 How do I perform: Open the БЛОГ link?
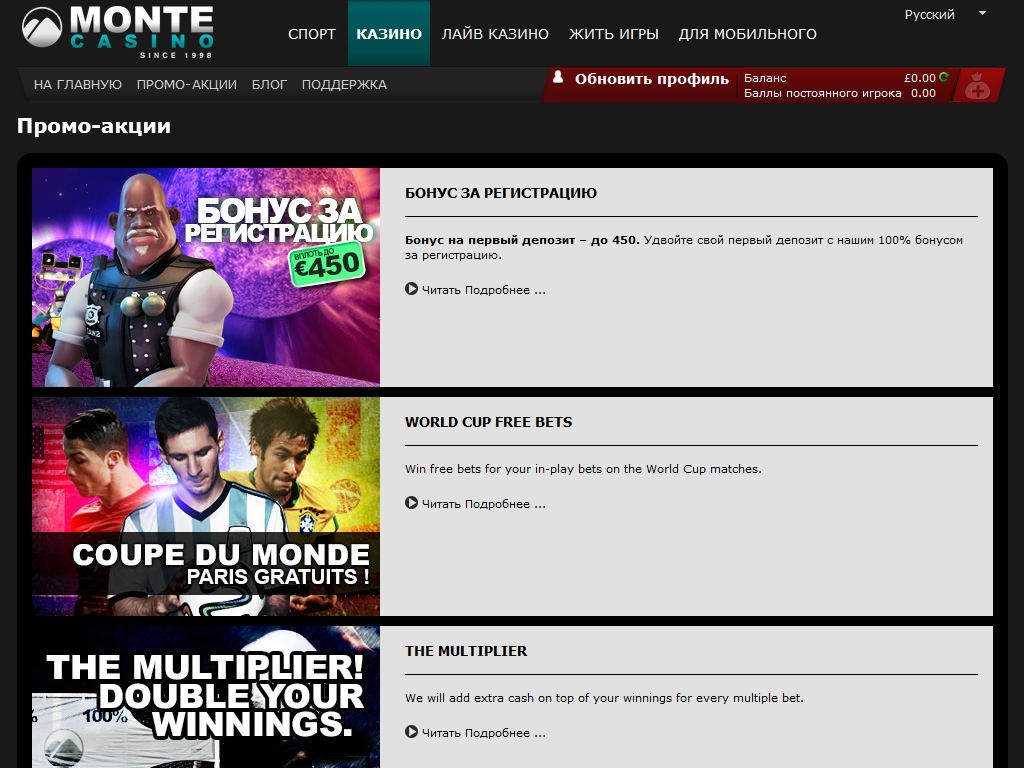[269, 85]
